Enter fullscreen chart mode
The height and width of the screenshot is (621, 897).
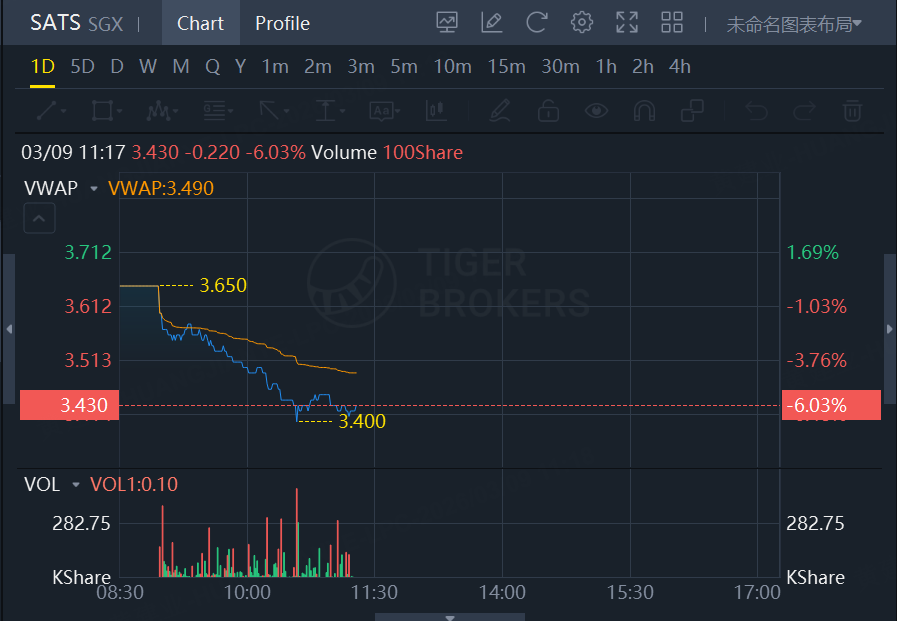(x=627, y=23)
